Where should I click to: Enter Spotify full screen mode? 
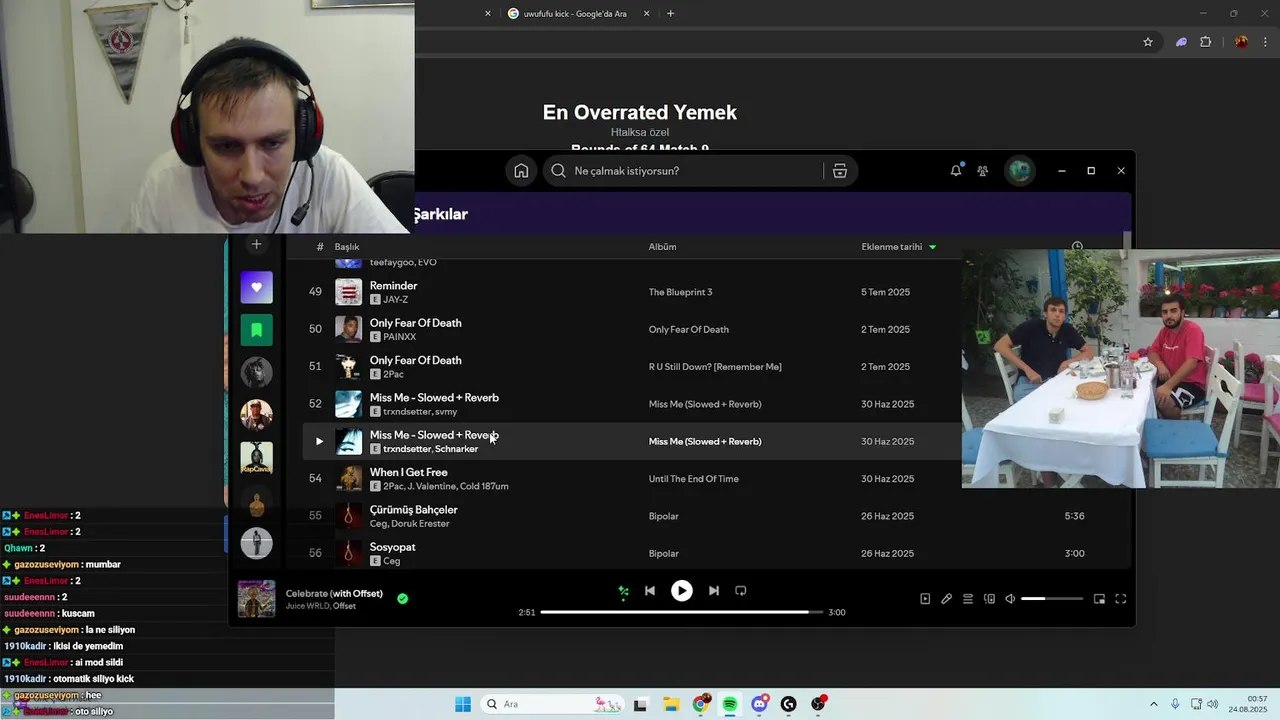(x=1120, y=599)
